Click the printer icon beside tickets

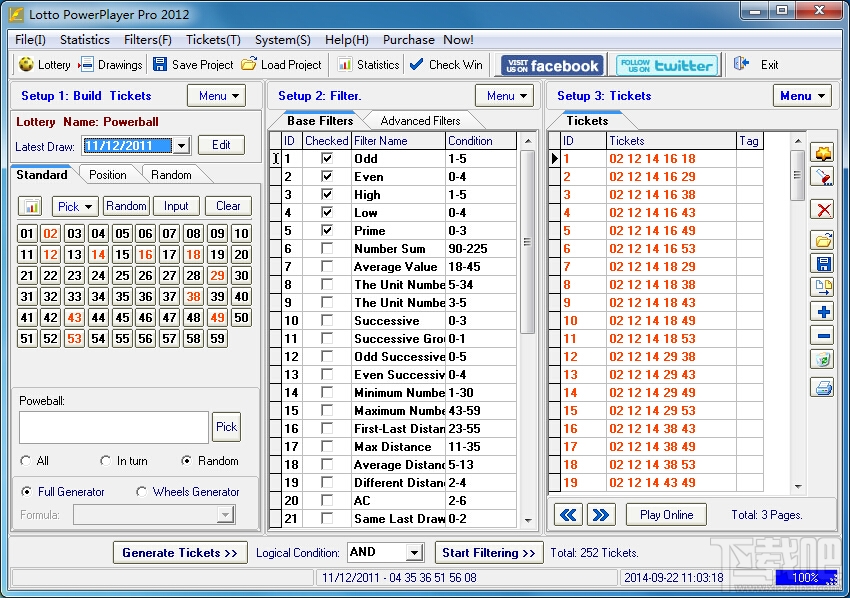[823, 387]
